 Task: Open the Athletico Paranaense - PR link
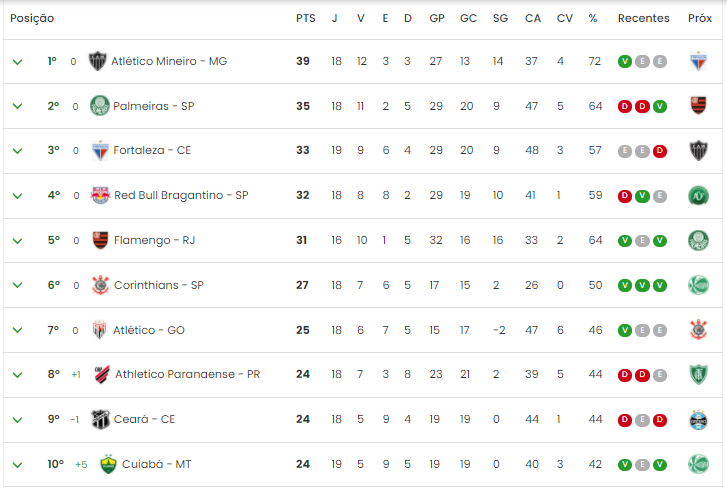coord(188,374)
